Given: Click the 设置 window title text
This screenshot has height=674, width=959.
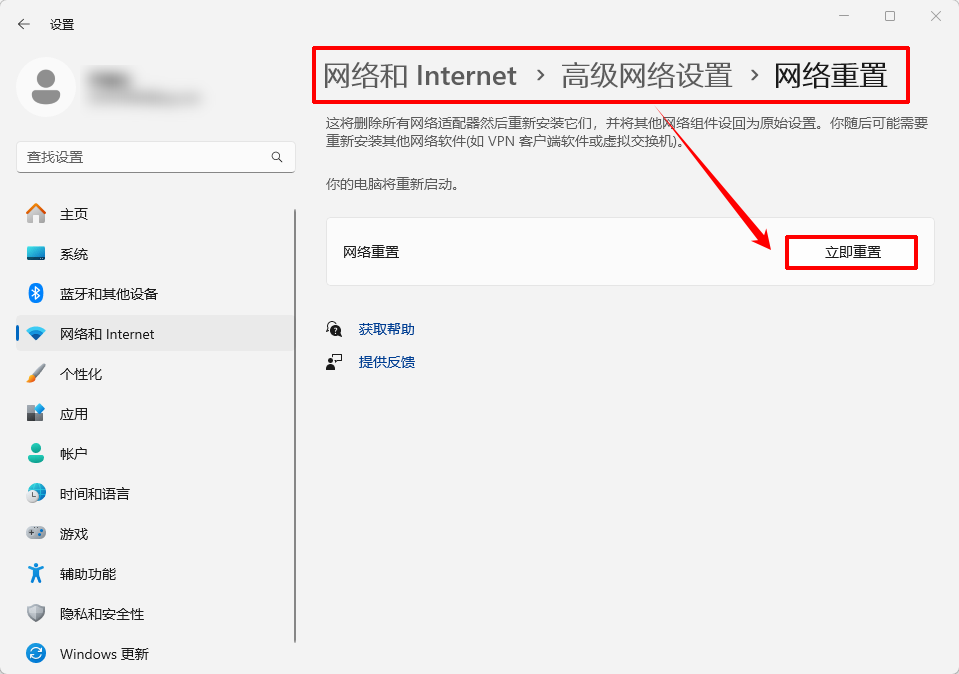Looking at the screenshot, I should pyautogui.click(x=62, y=24).
